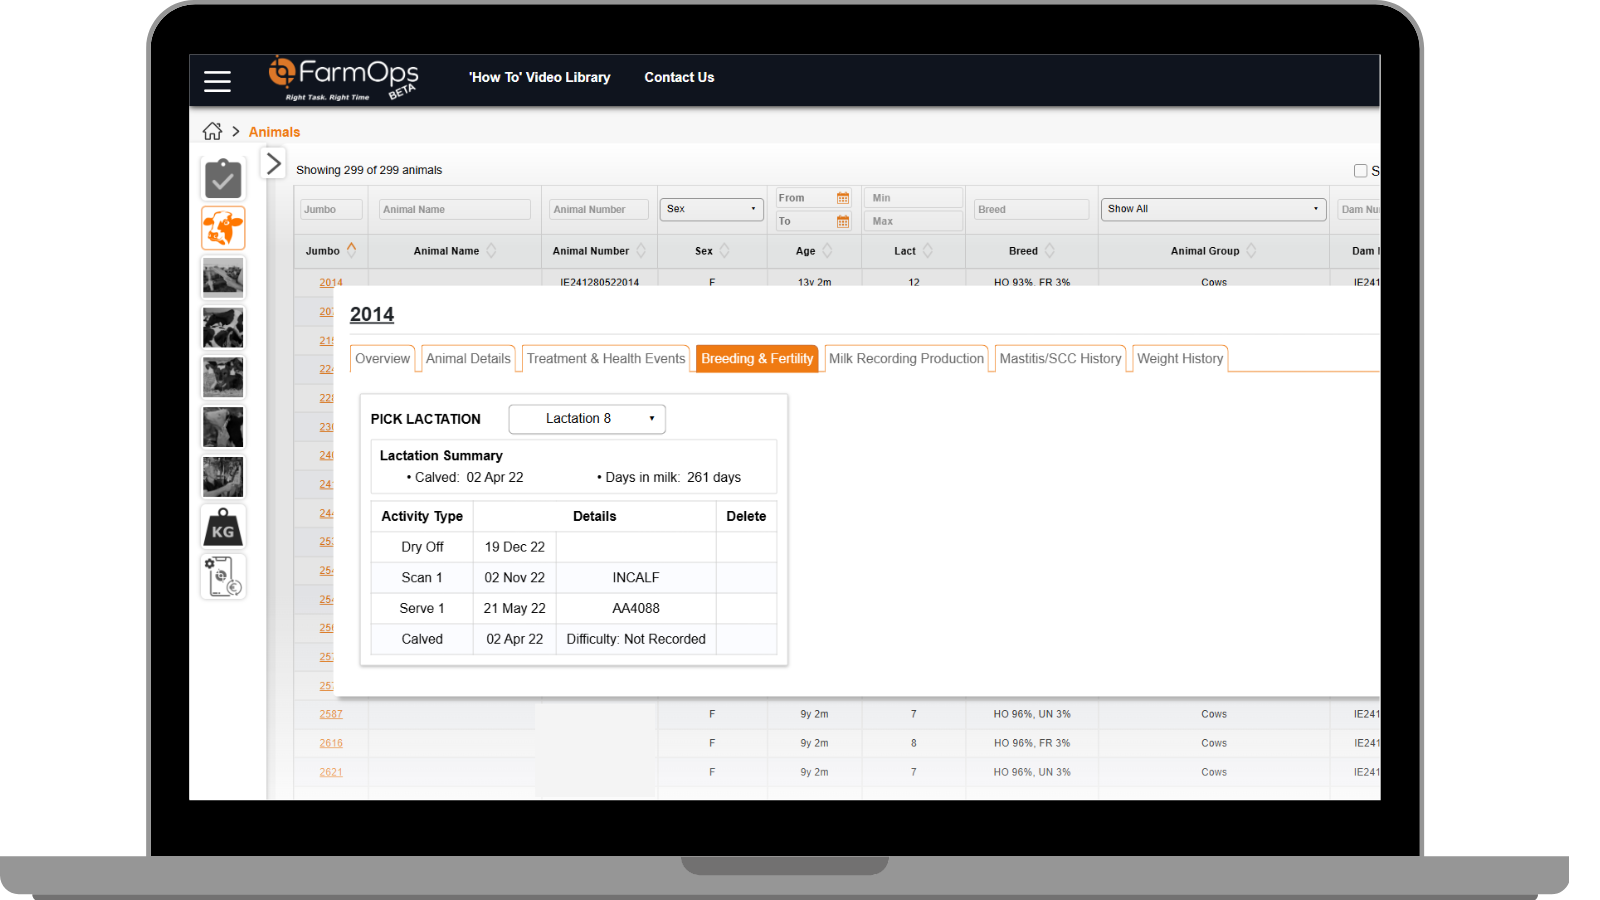The height and width of the screenshot is (900, 1600).
Task: Open animal 2616 row link
Action: [331, 743]
